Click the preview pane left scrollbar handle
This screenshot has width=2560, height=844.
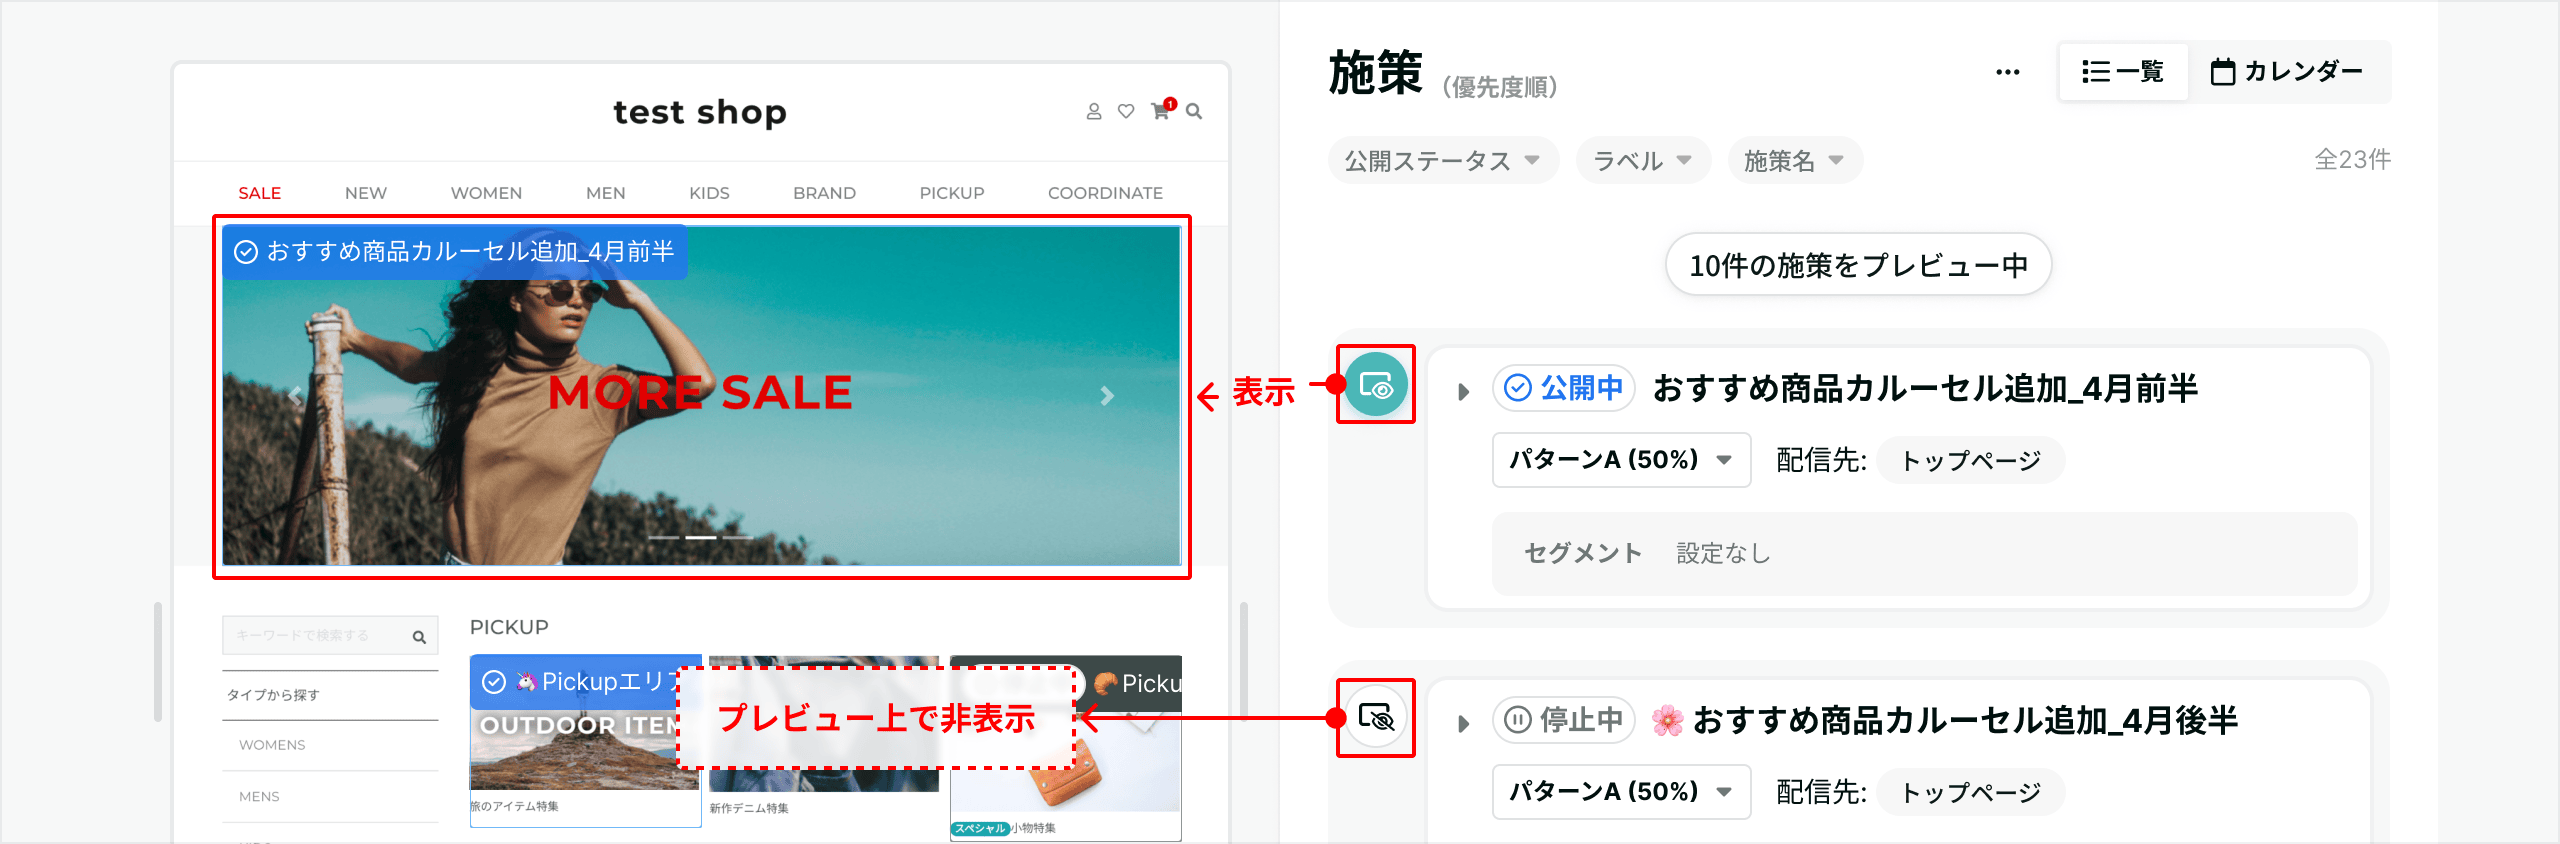(158, 661)
